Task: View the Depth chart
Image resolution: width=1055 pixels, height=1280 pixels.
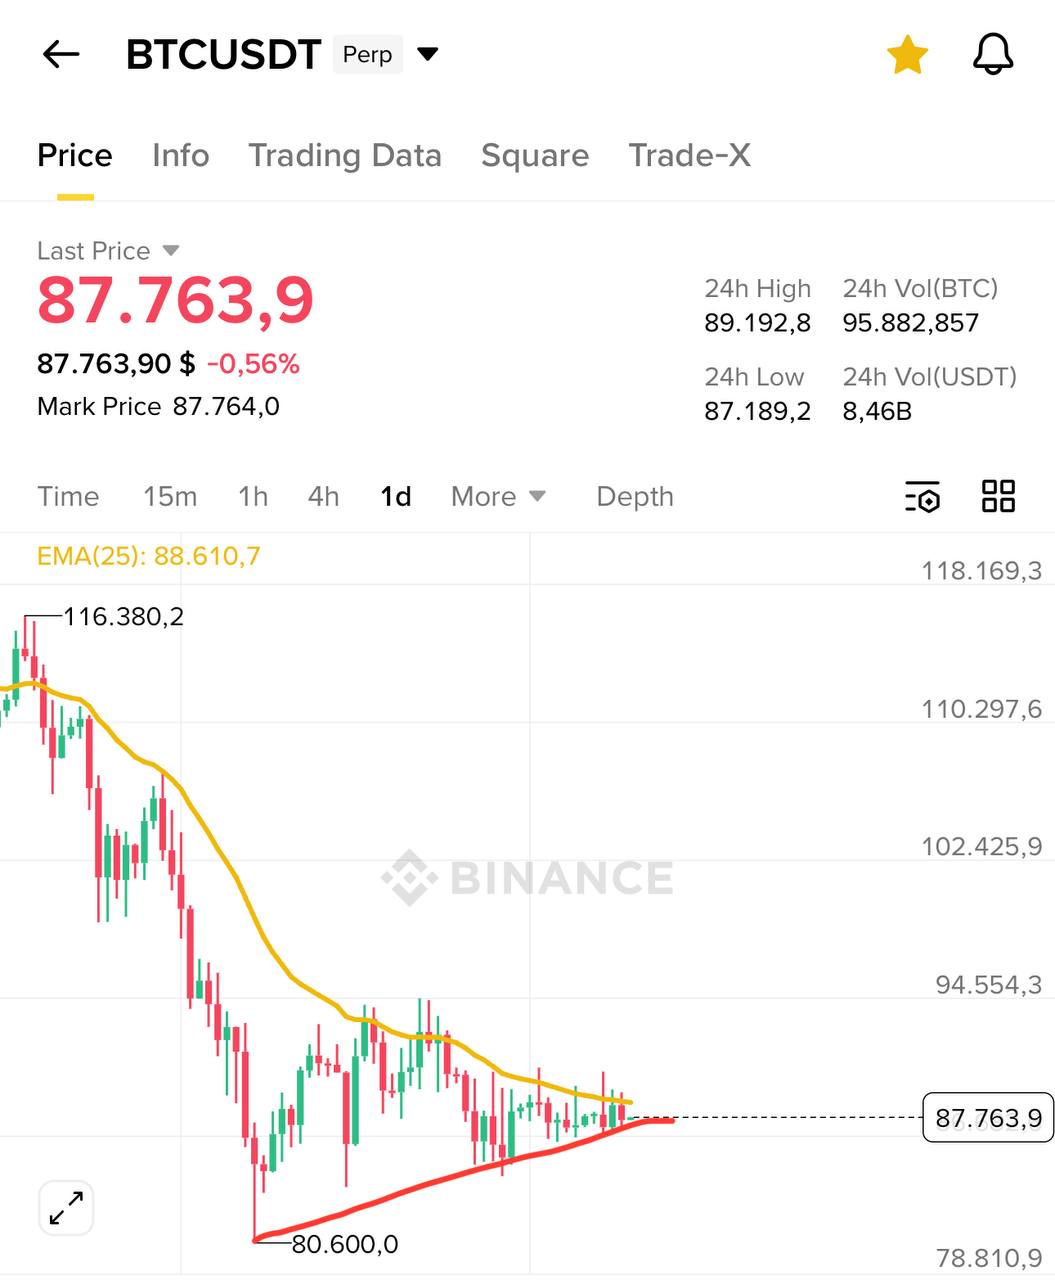Action: [634, 496]
